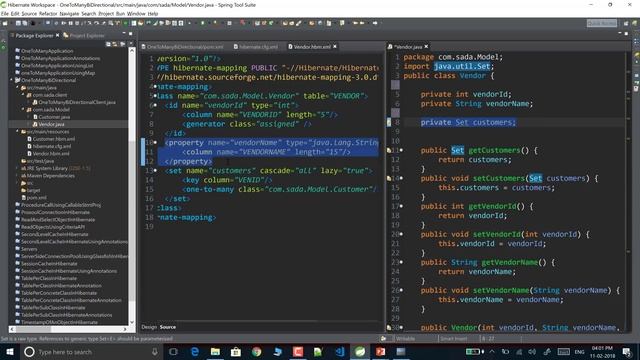Switch to Spring Tool Suite taskbar icon
This screenshot has width=640, height=360.
(x=360, y=351)
